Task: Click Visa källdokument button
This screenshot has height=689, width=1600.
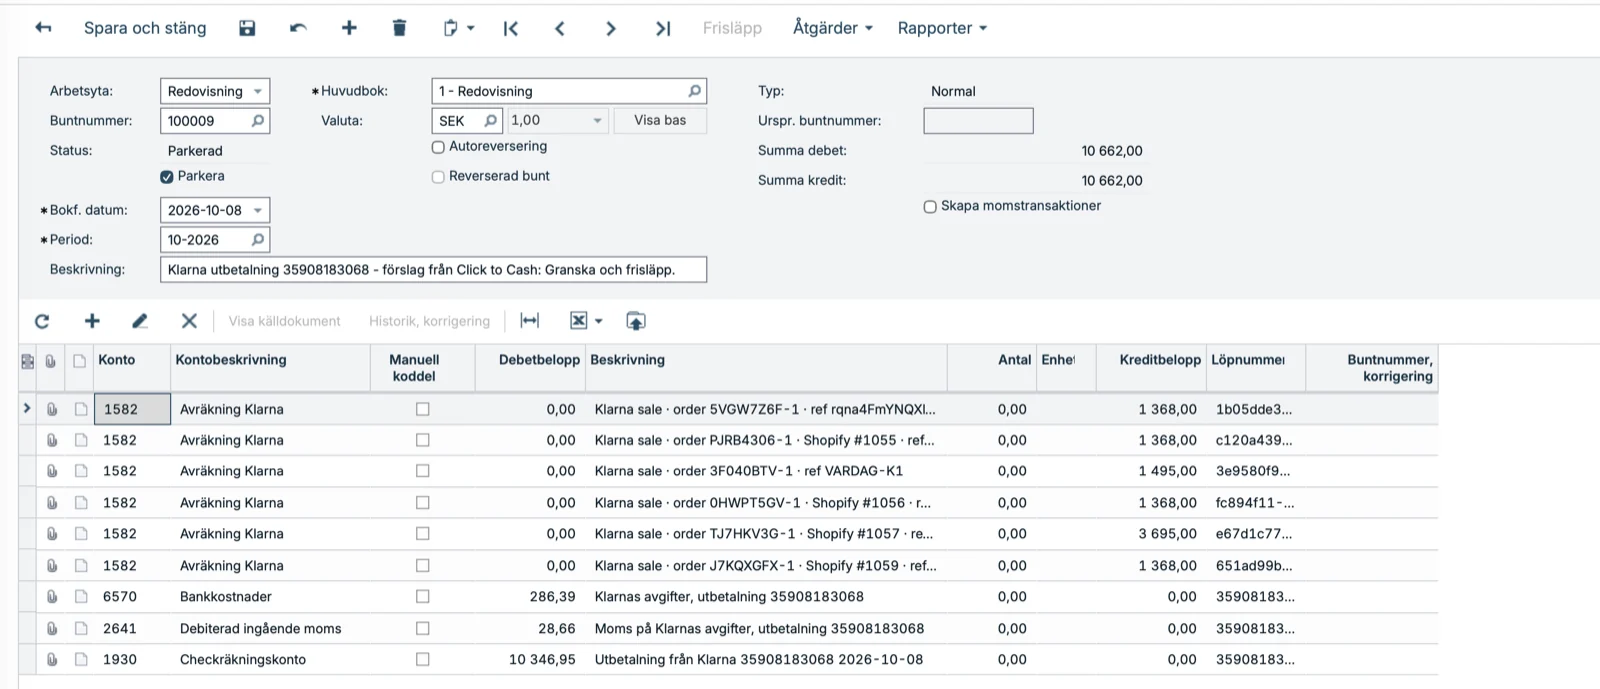Action: click(x=284, y=321)
